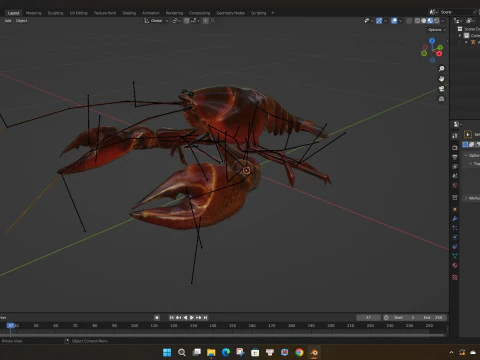The height and width of the screenshot is (360, 480).
Task: Switch to the Animation workspace tab
Action: click(151, 13)
